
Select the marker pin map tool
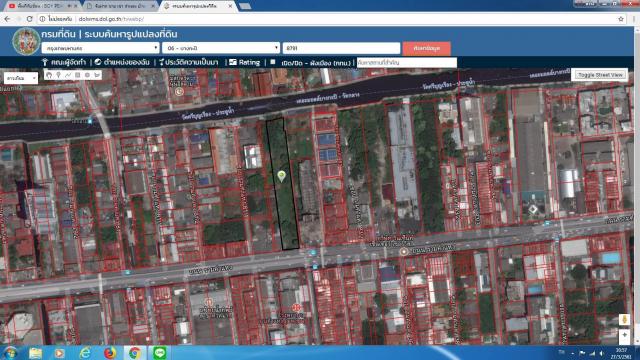58,75
